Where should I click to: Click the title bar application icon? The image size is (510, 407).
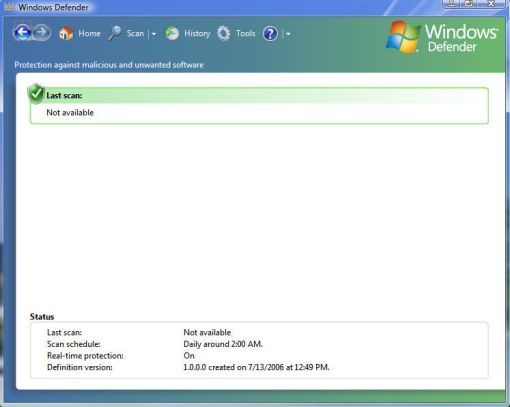(9, 7)
